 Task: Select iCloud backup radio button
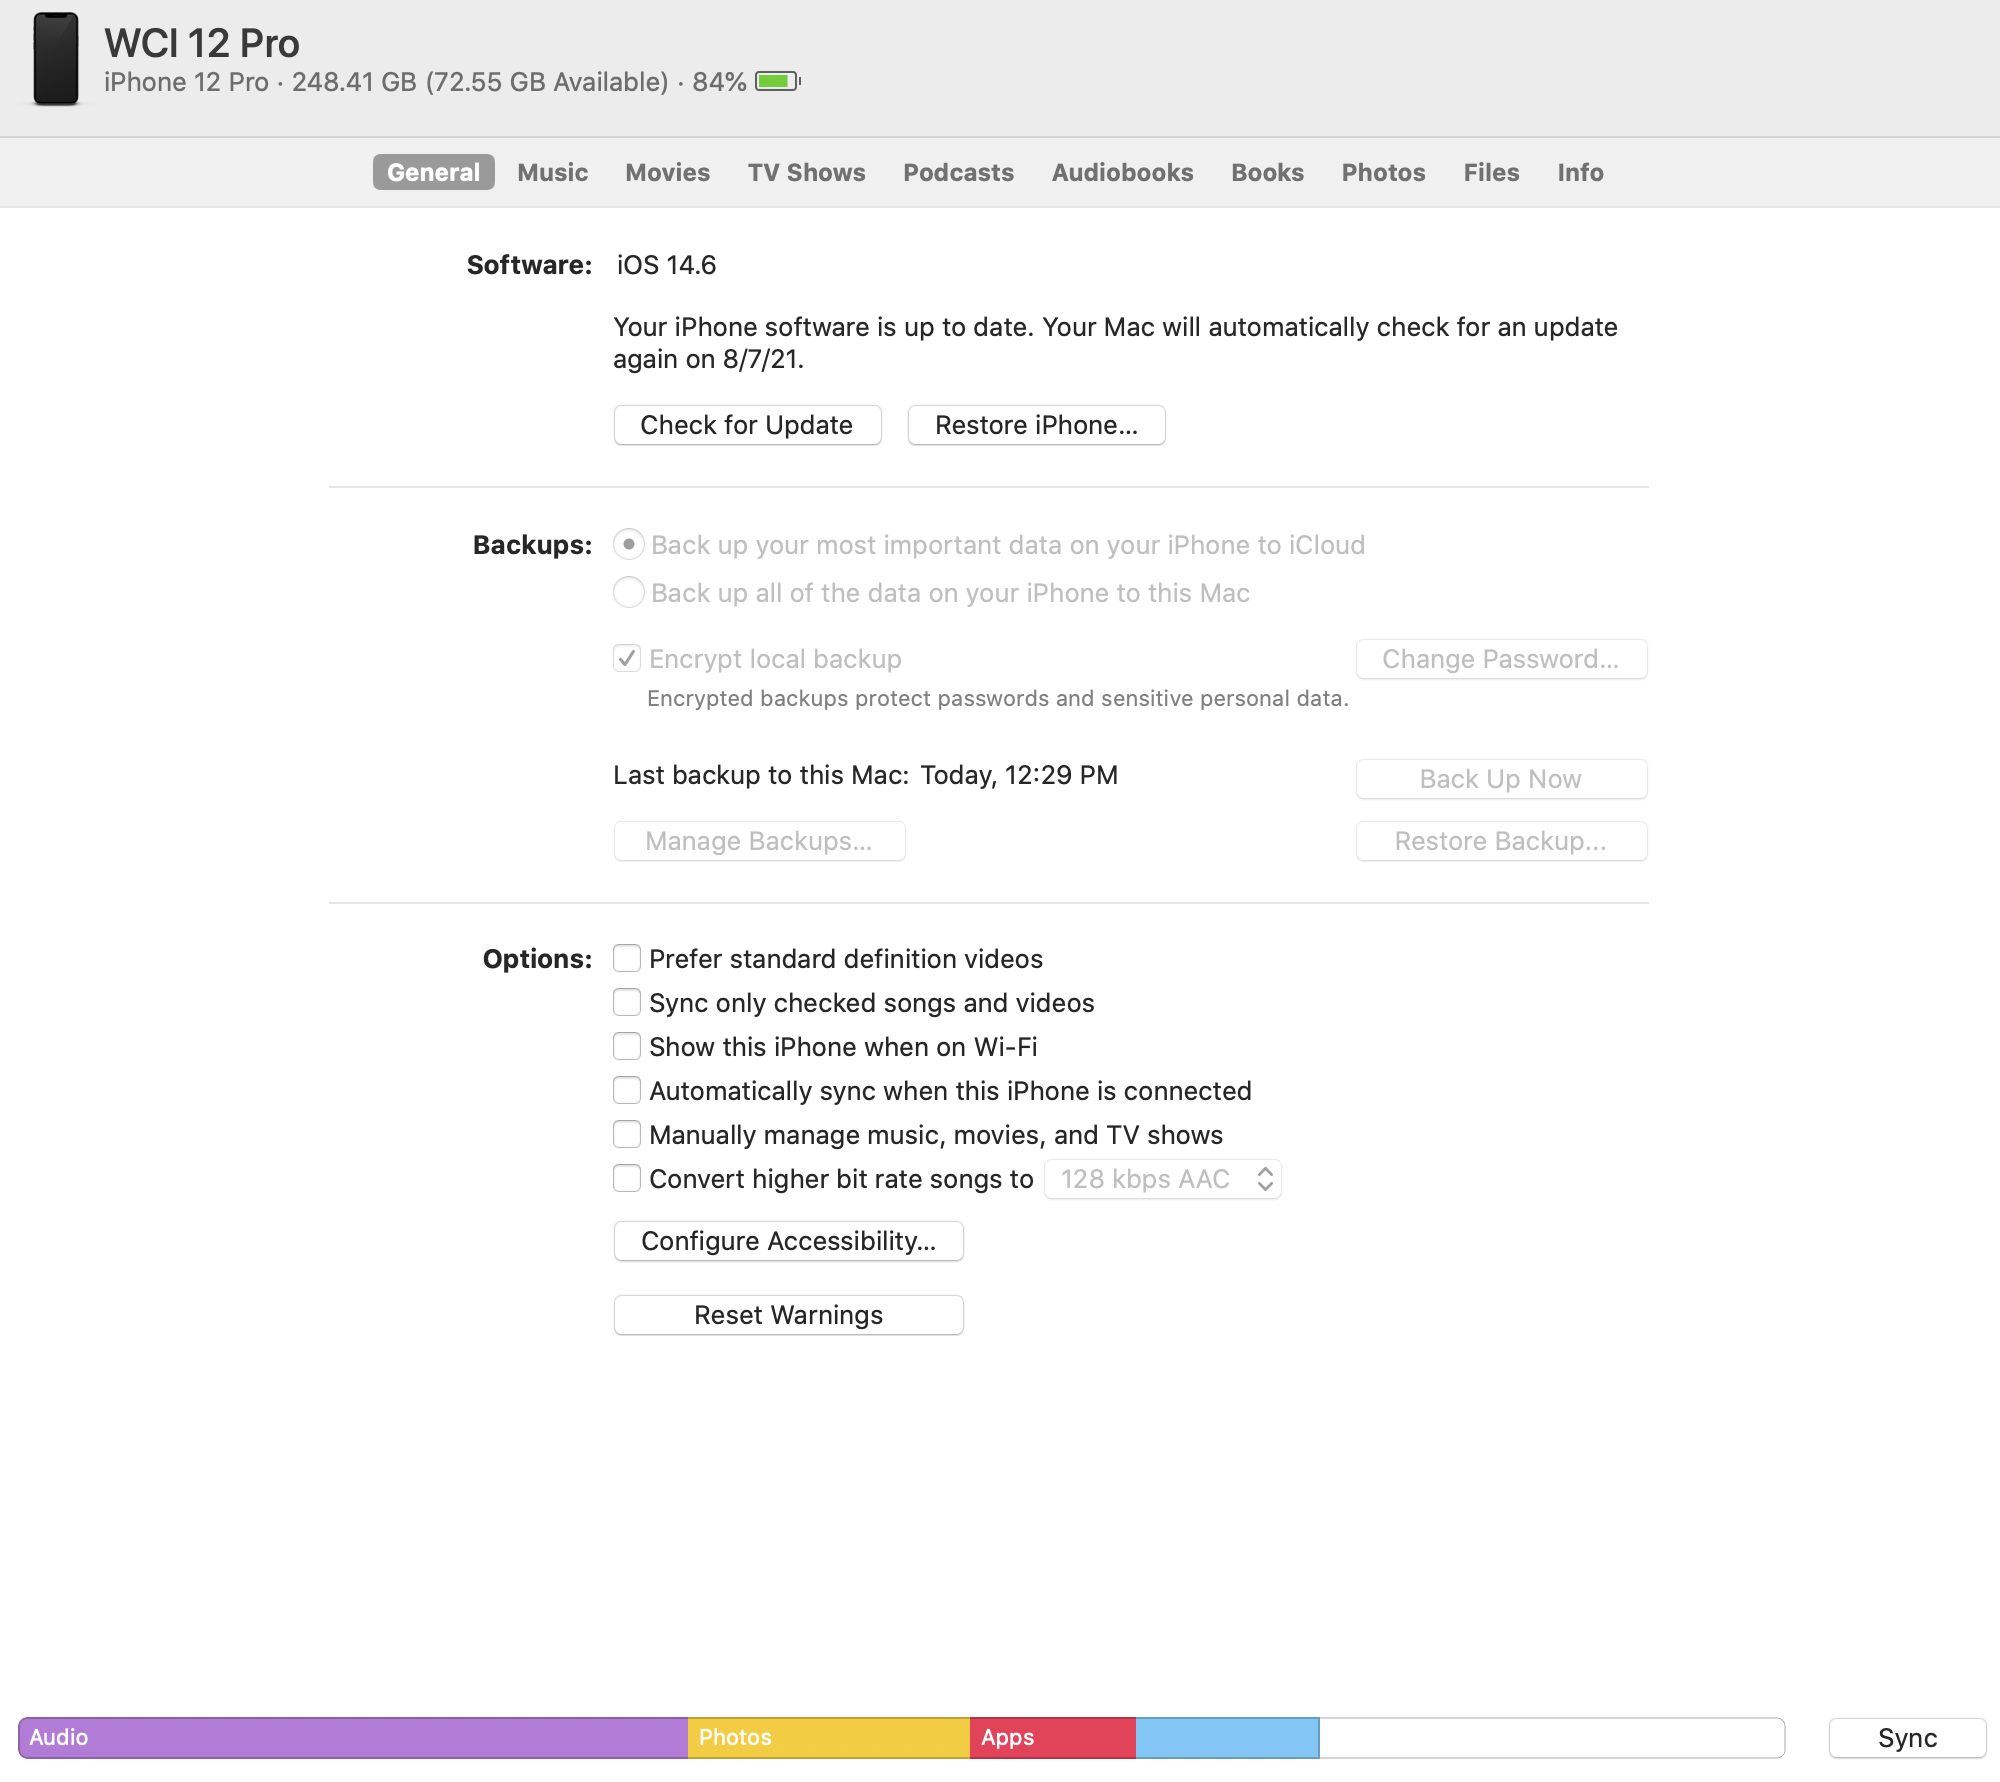[x=629, y=544]
